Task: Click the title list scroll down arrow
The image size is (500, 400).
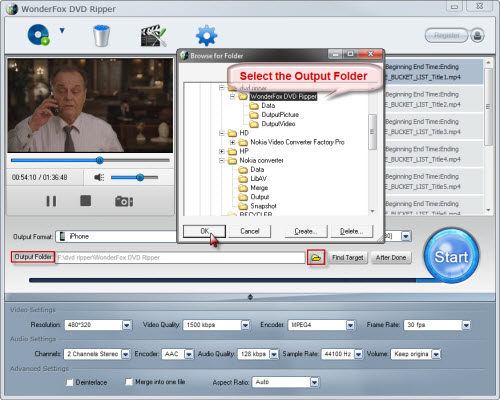Action: pos(488,210)
